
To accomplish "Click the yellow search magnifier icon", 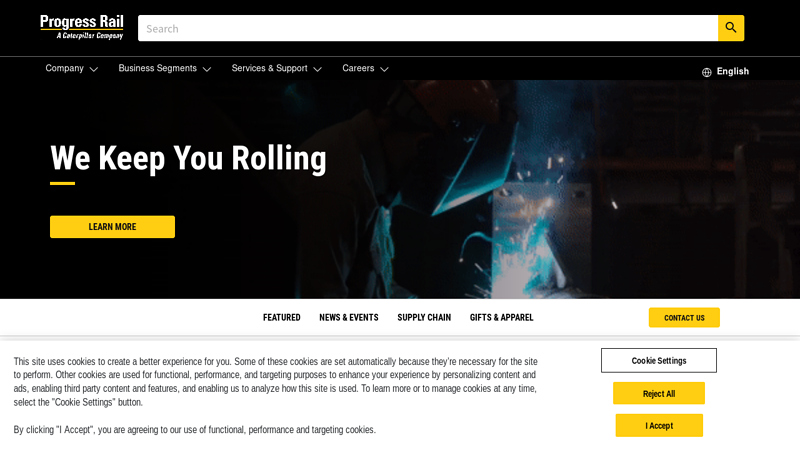I will (x=731, y=28).
